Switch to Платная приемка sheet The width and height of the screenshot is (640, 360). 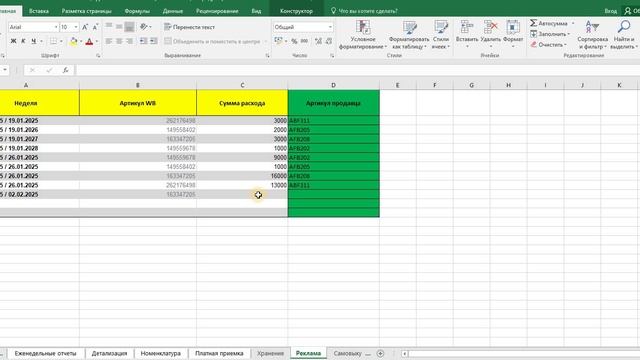[x=219, y=353]
